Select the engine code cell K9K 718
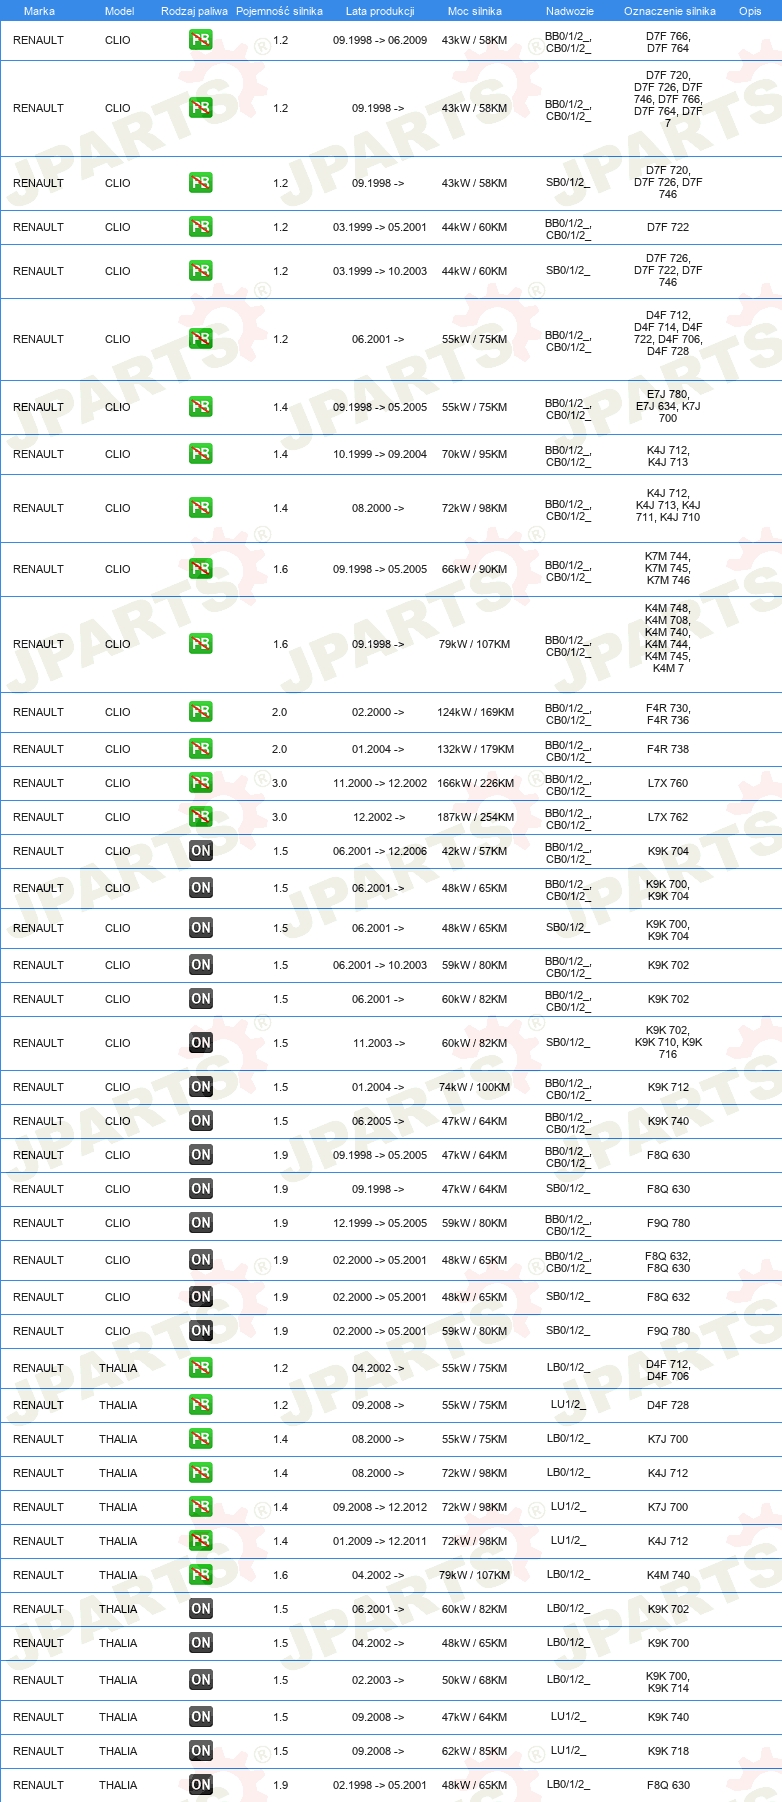 pyautogui.click(x=668, y=1751)
